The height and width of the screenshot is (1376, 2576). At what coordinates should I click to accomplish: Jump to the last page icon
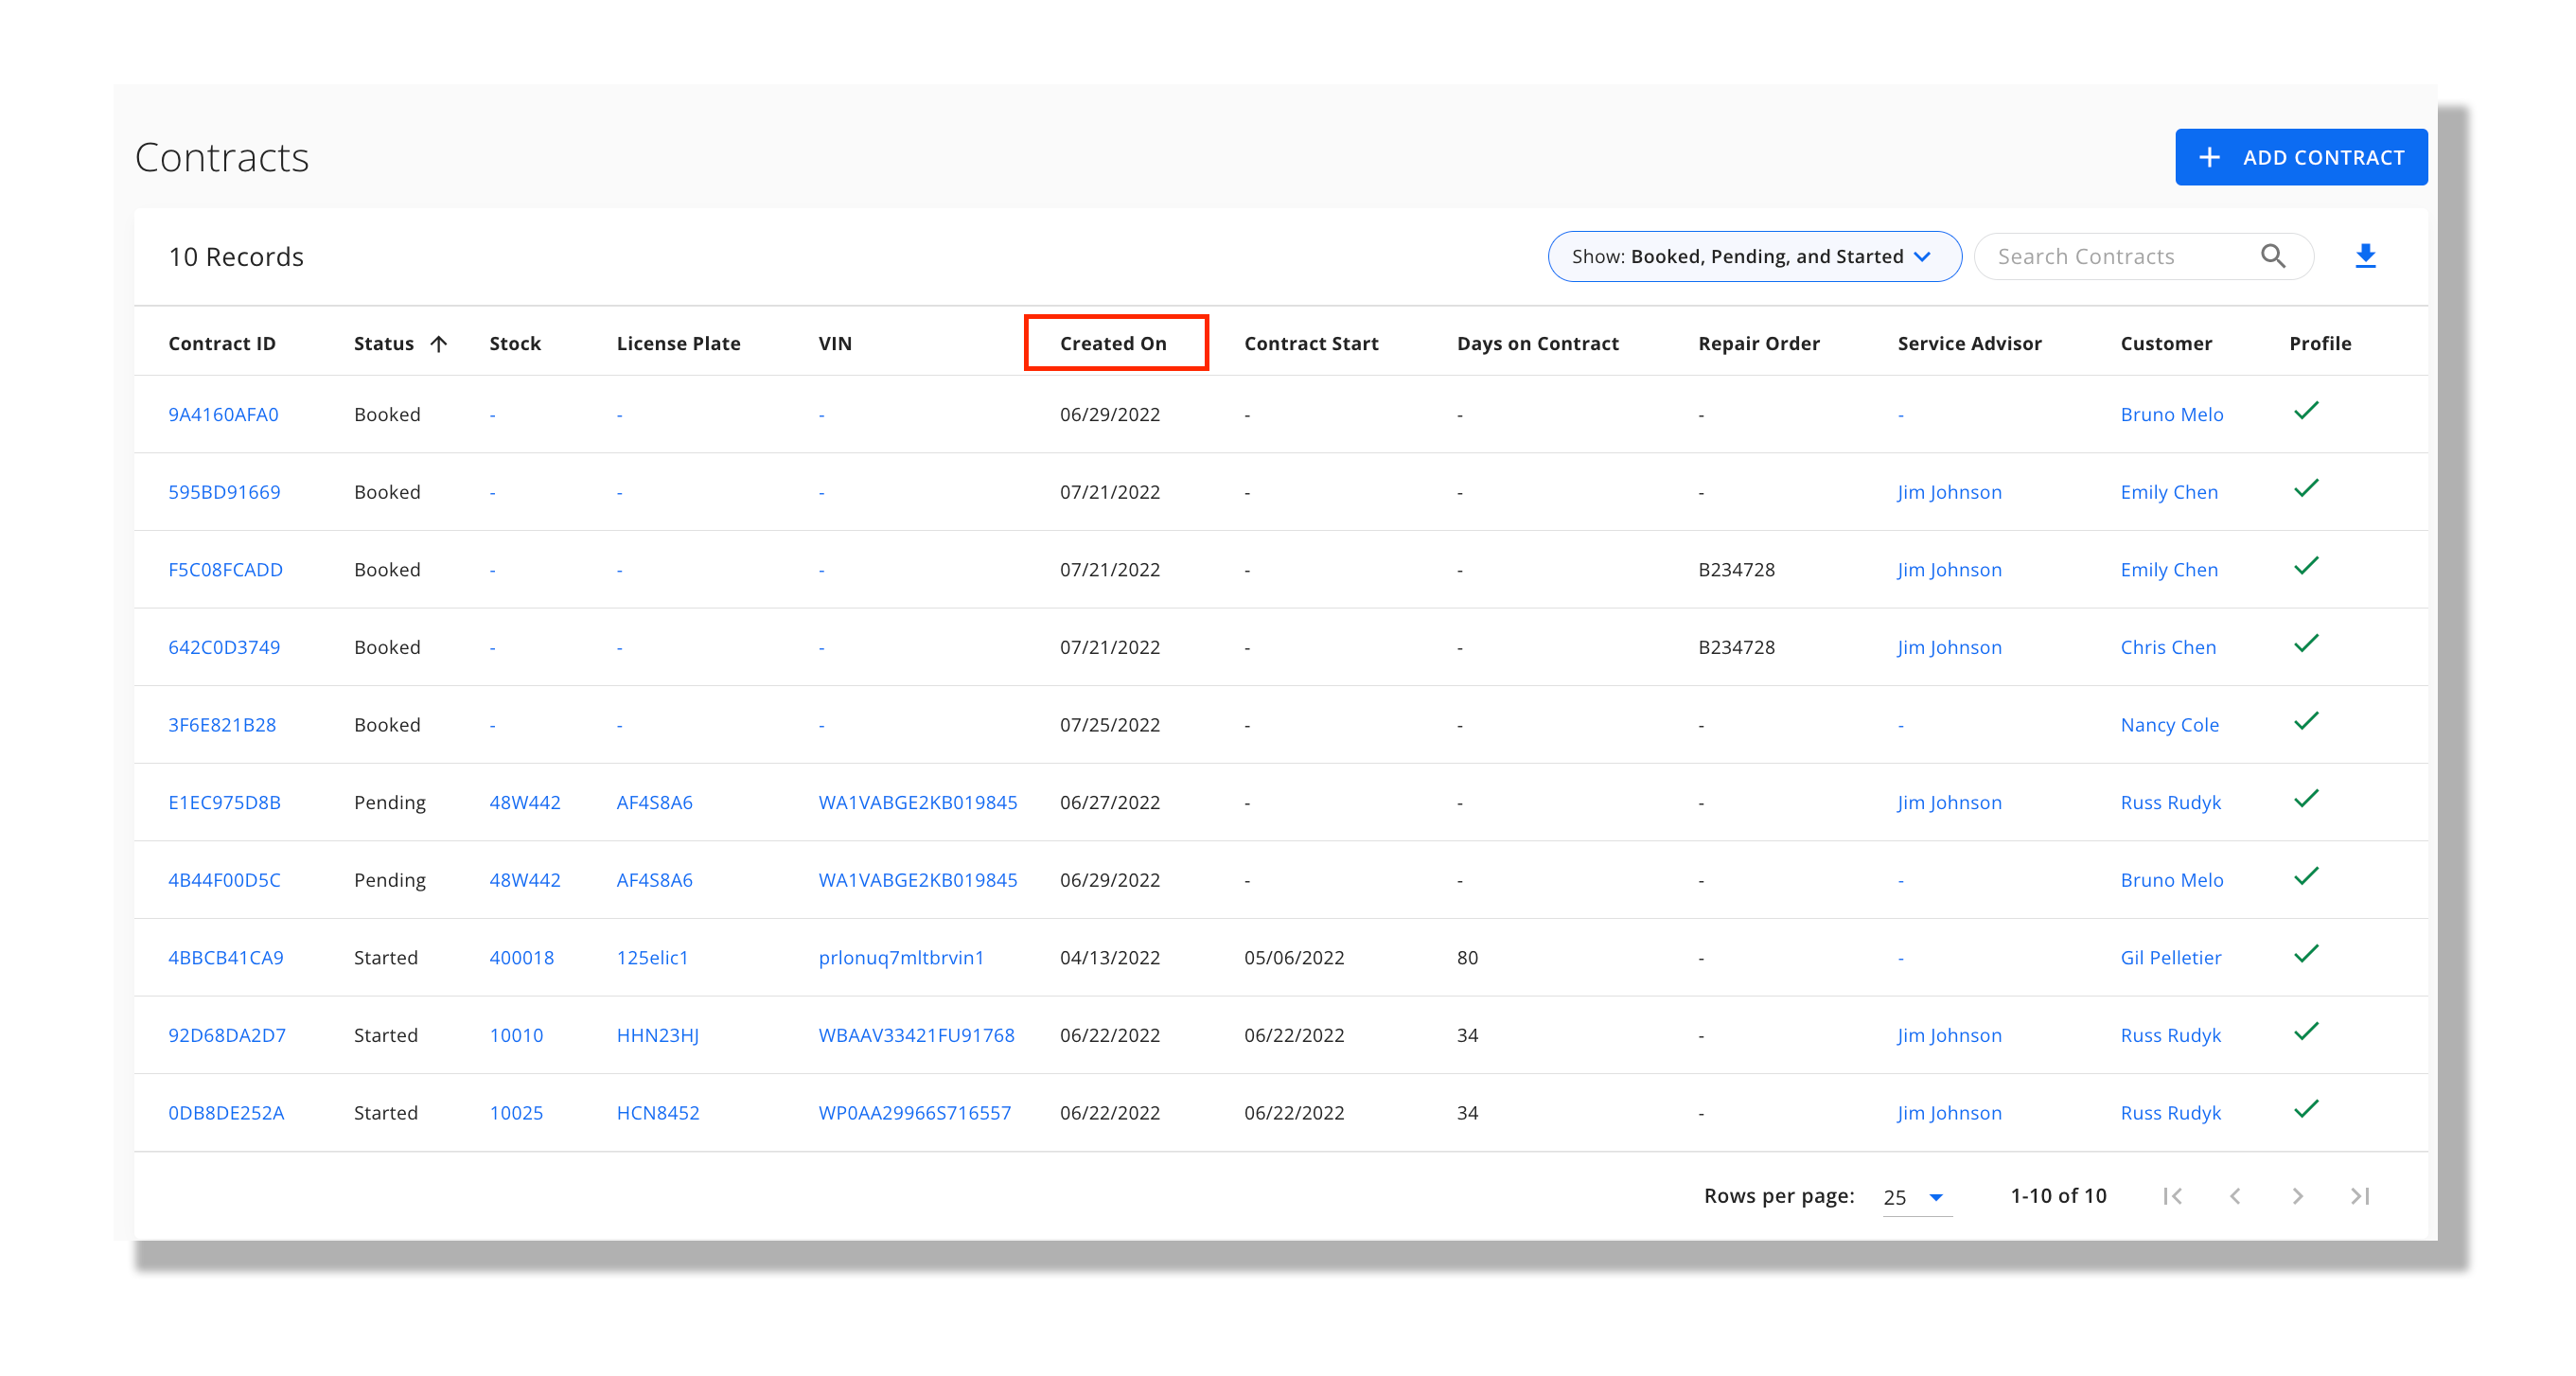click(x=2359, y=1195)
